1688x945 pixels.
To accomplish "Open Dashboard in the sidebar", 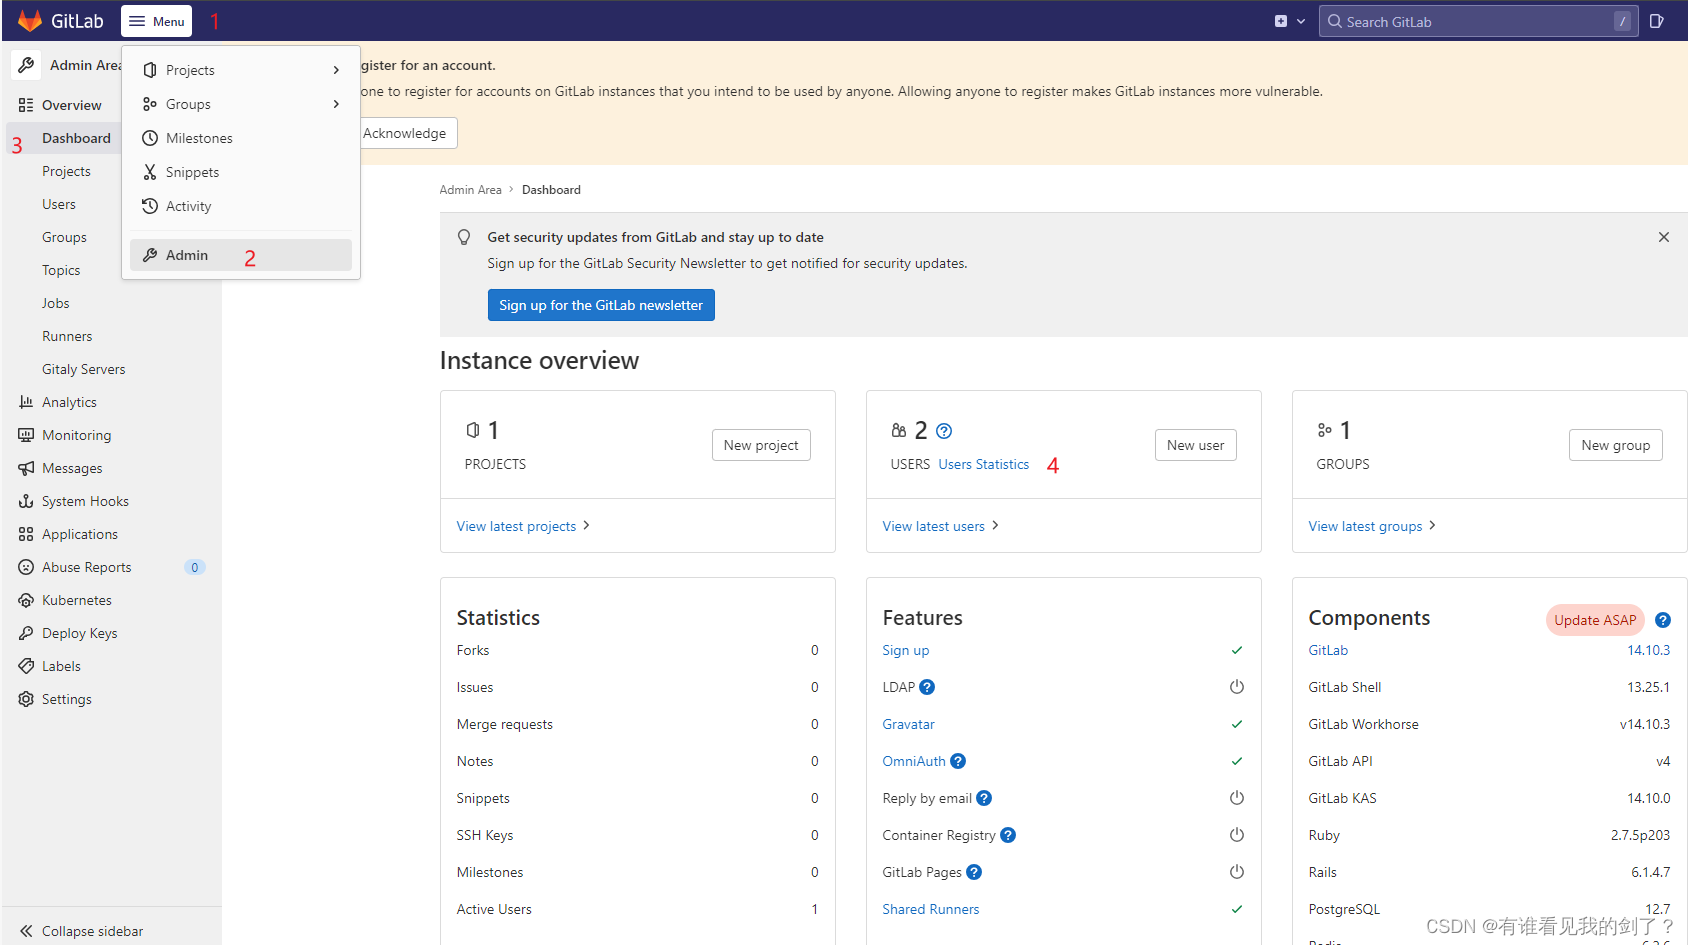I will 76,138.
